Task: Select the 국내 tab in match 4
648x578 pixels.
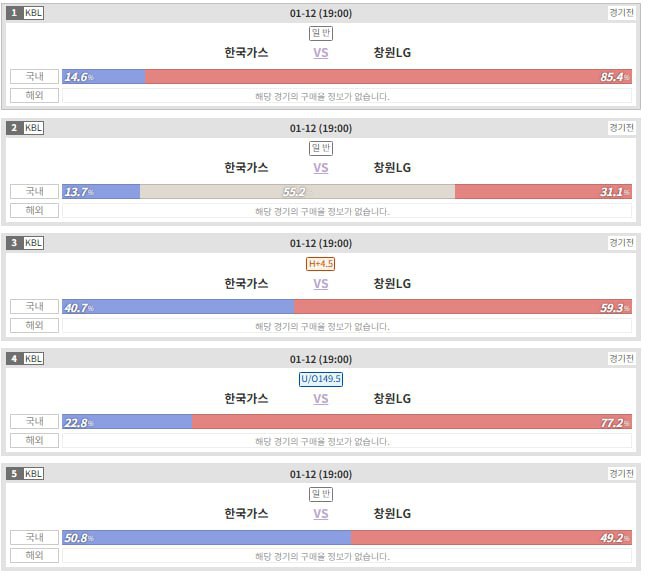Action: [x=35, y=422]
